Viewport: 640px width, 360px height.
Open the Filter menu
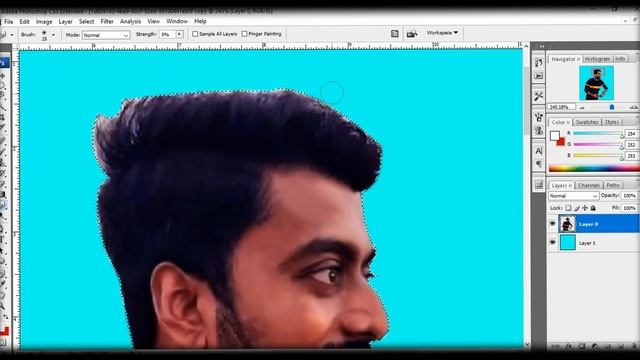[107, 21]
